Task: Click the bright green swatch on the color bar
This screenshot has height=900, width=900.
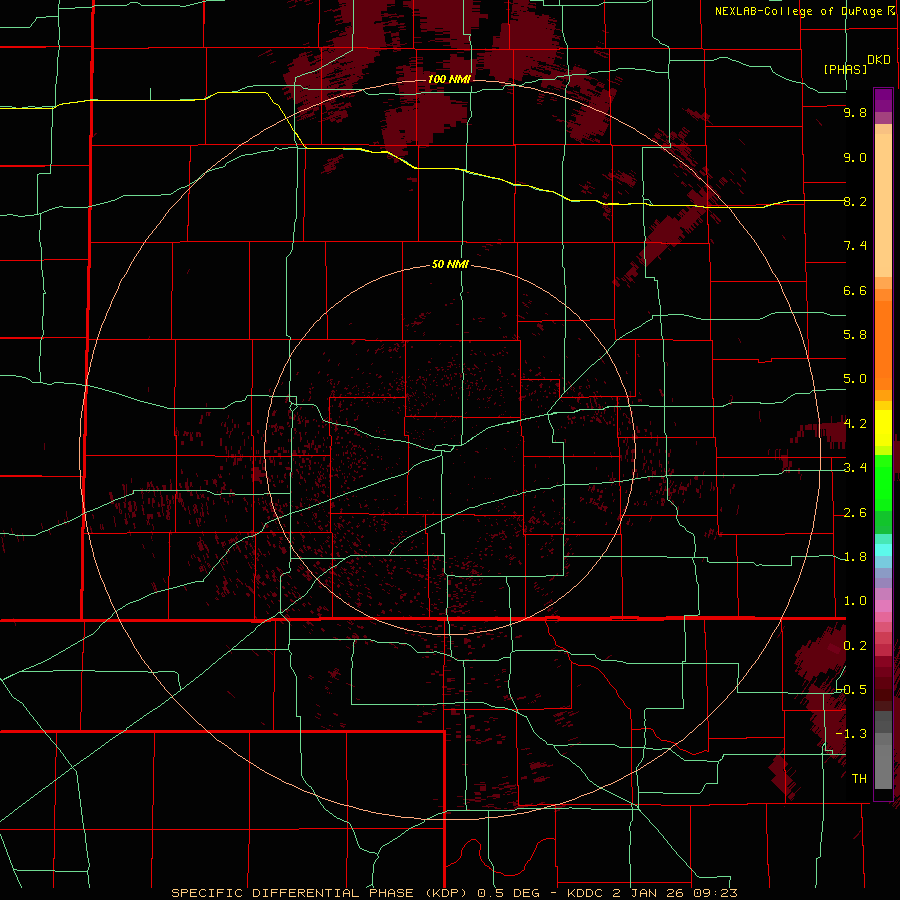Action: 883,481
